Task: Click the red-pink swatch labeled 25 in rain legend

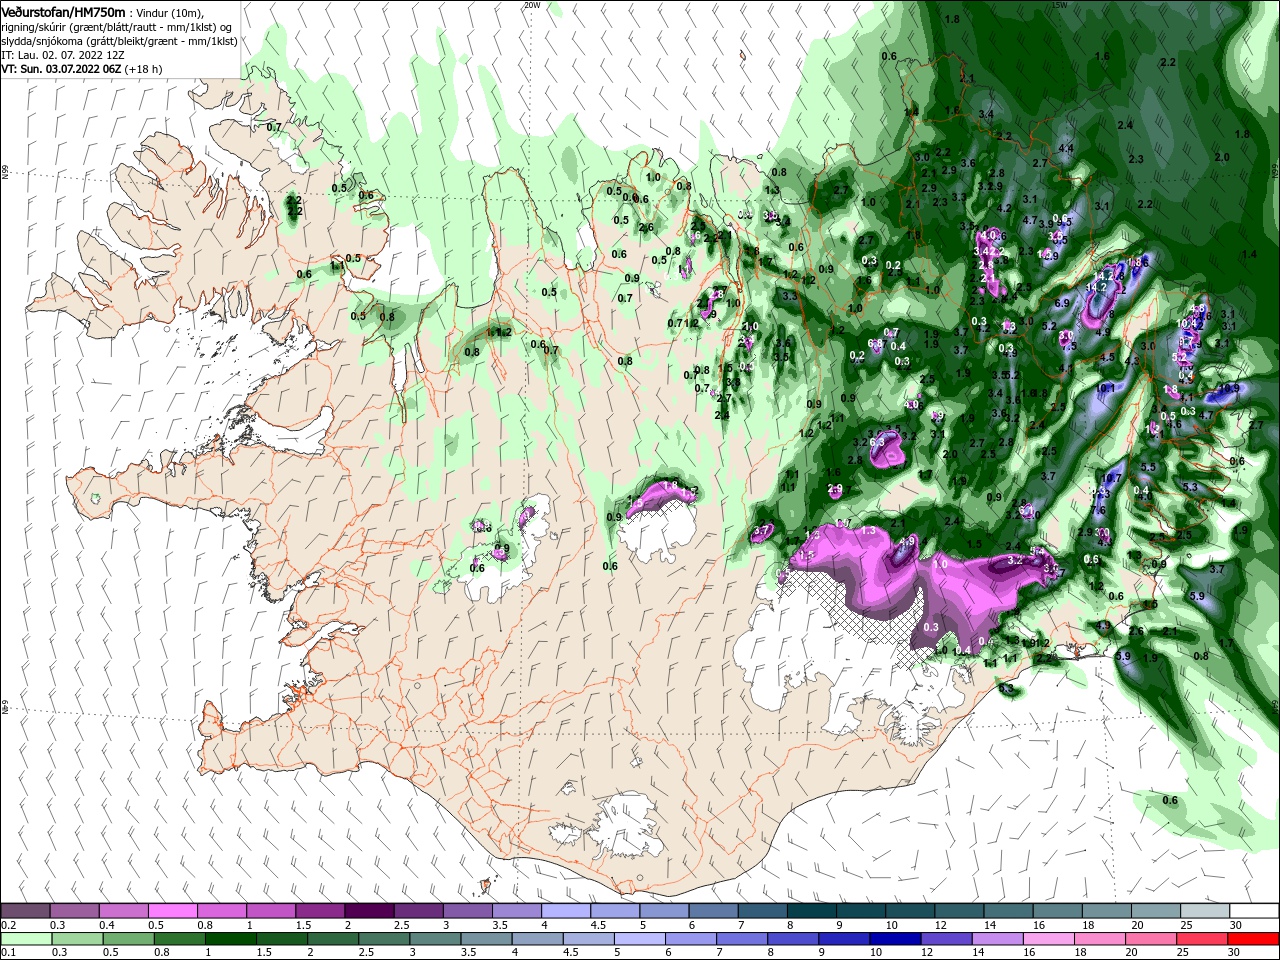Action: coord(1203,939)
